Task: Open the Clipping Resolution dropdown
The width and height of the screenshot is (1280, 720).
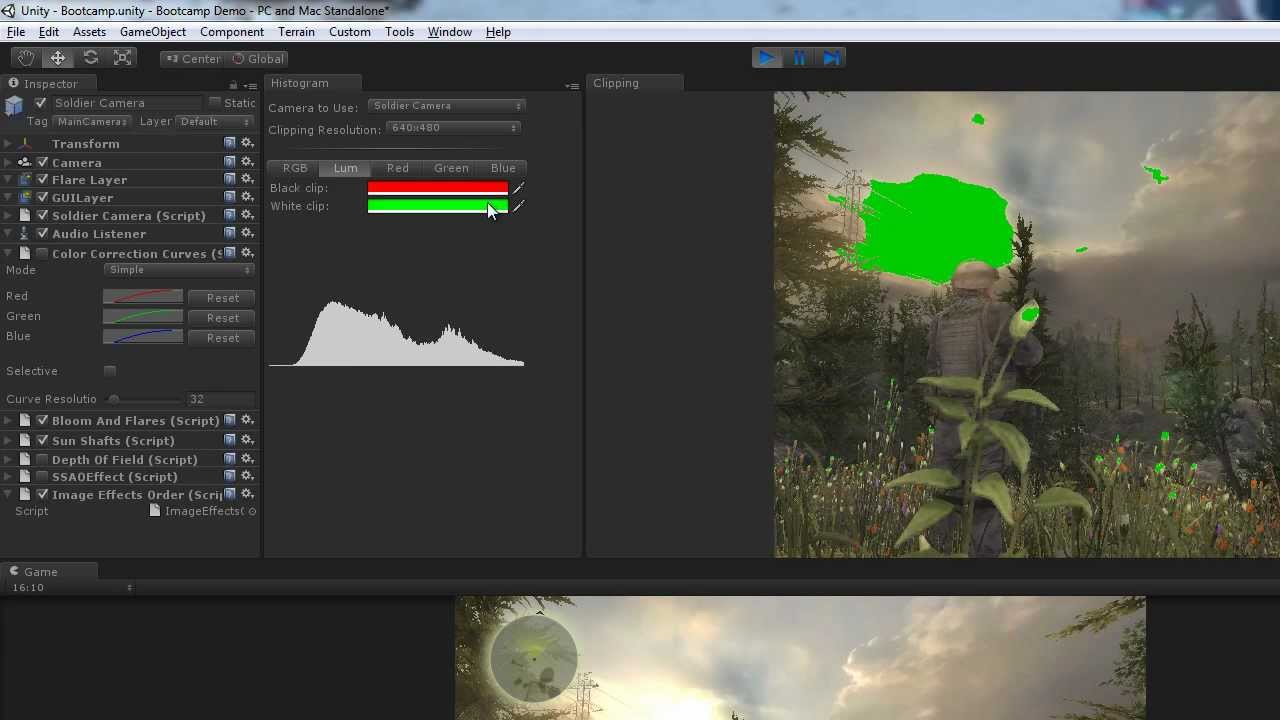Action: (452, 127)
